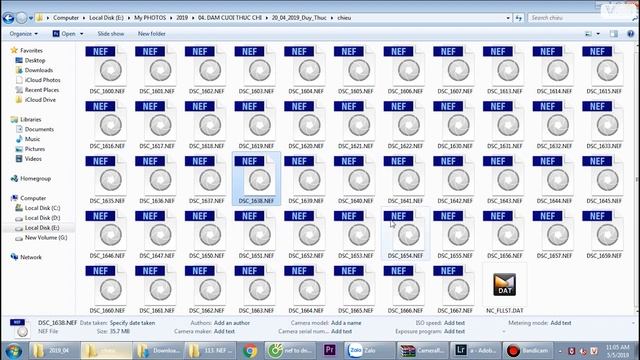This screenshot has width=640, height=360.
Task: Open Downloads in Favorites
Action: [39, 70]
